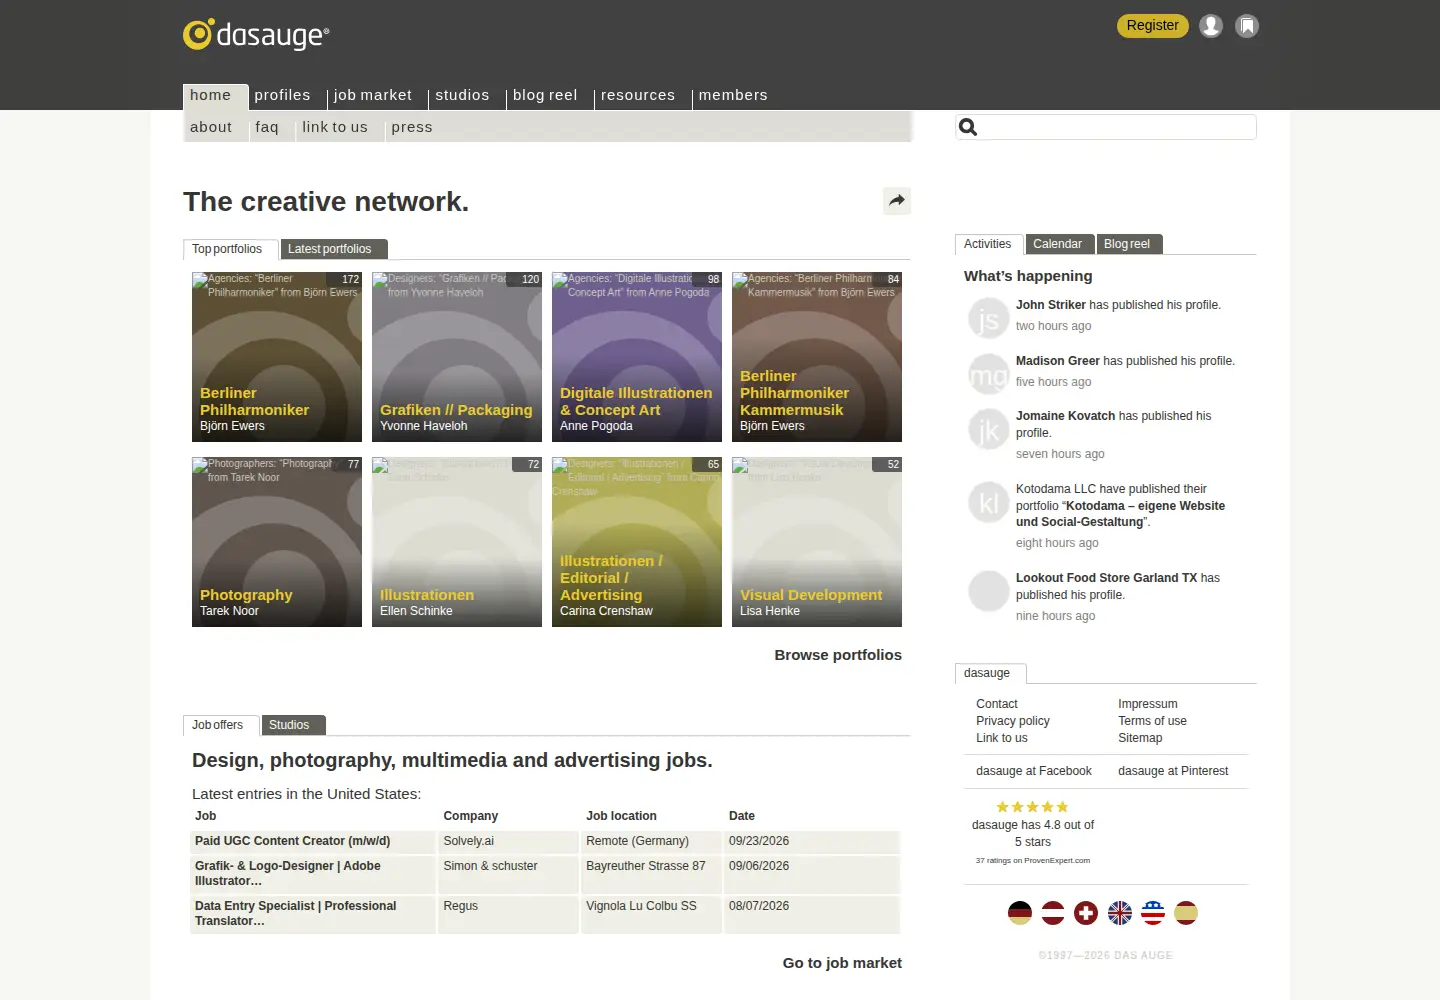Click the share arrow icon
Viewport: 1440px width, 1000px height.
coord(897,201)
